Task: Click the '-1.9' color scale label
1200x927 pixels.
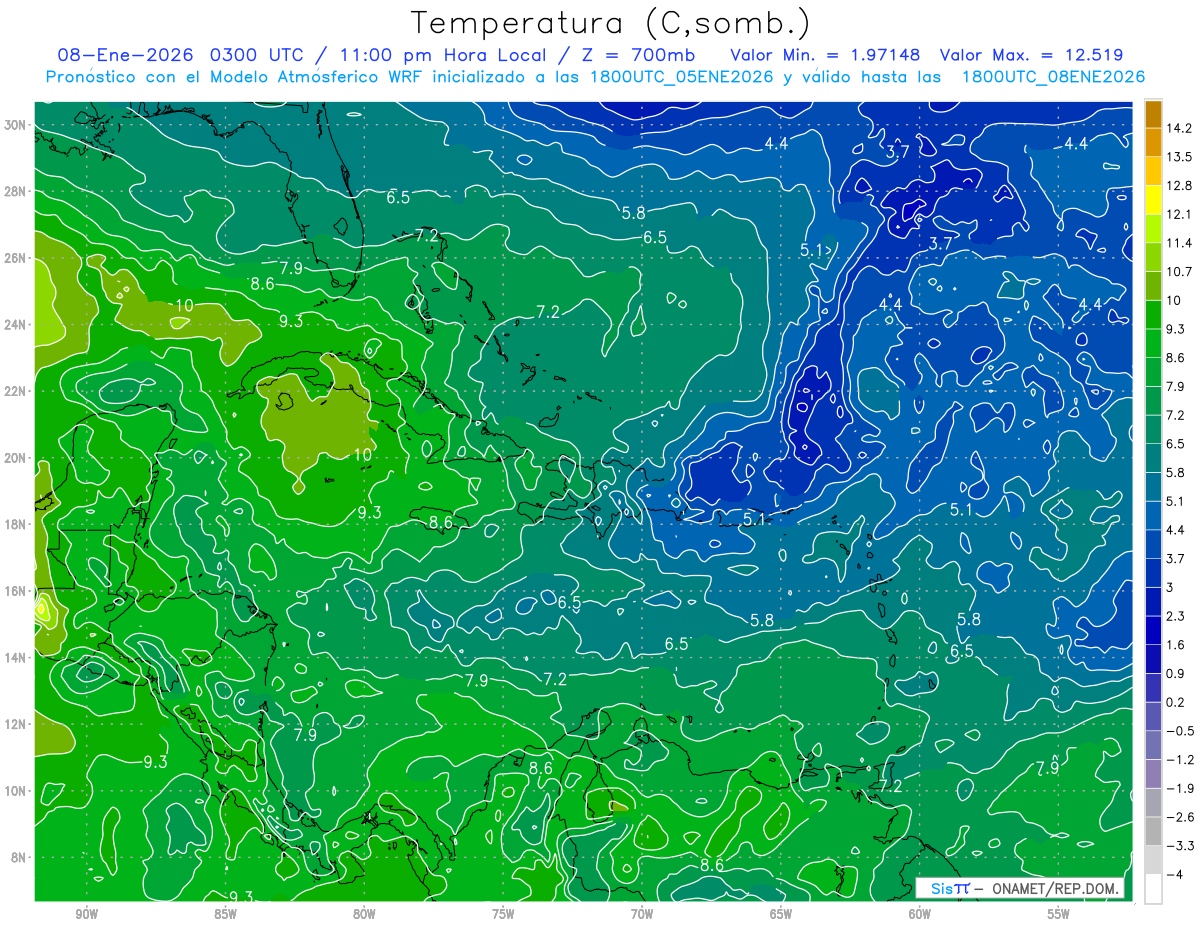Action: [1179, 788]
